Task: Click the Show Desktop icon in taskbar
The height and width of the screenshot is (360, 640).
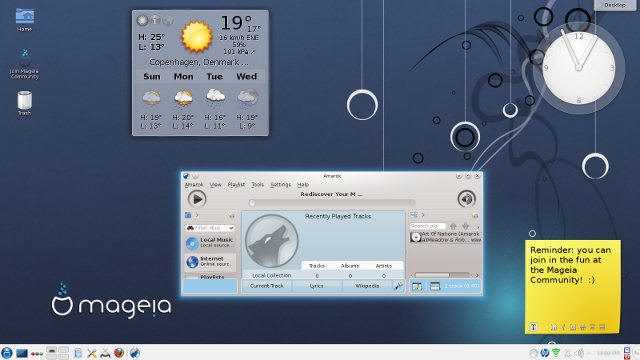Action: click(22, 353)
